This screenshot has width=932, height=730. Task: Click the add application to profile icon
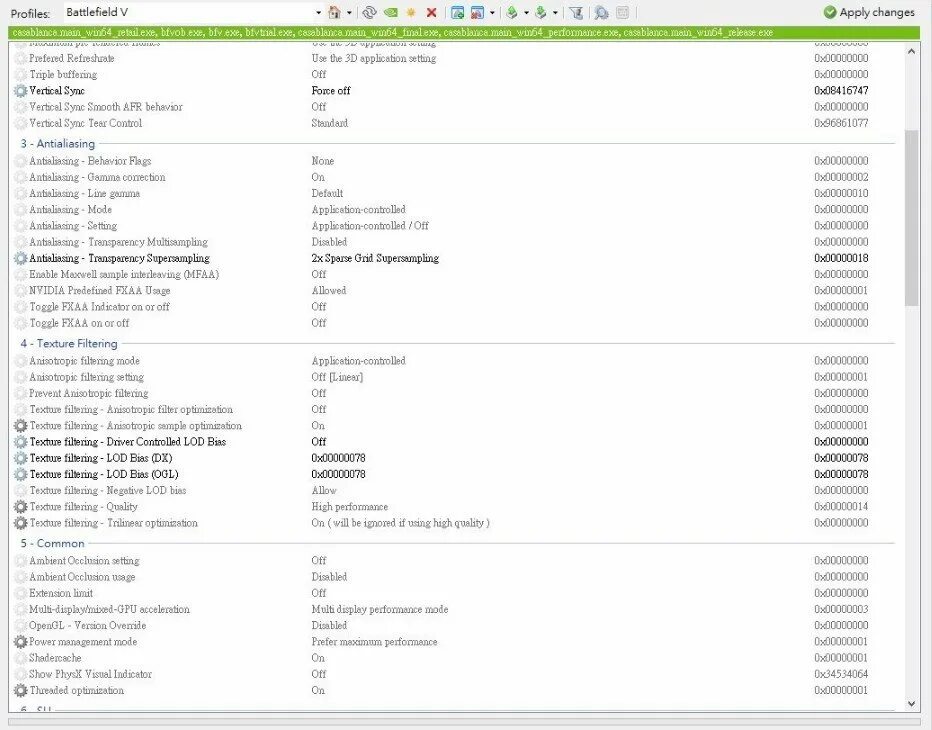tap(457, 12)
